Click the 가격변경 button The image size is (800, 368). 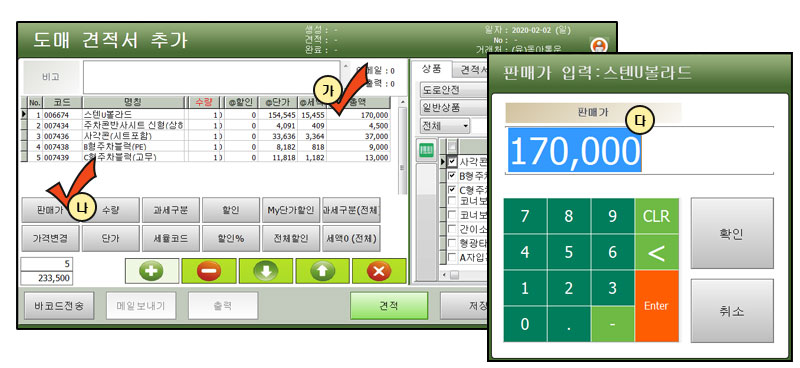click(x=50, y=238)
